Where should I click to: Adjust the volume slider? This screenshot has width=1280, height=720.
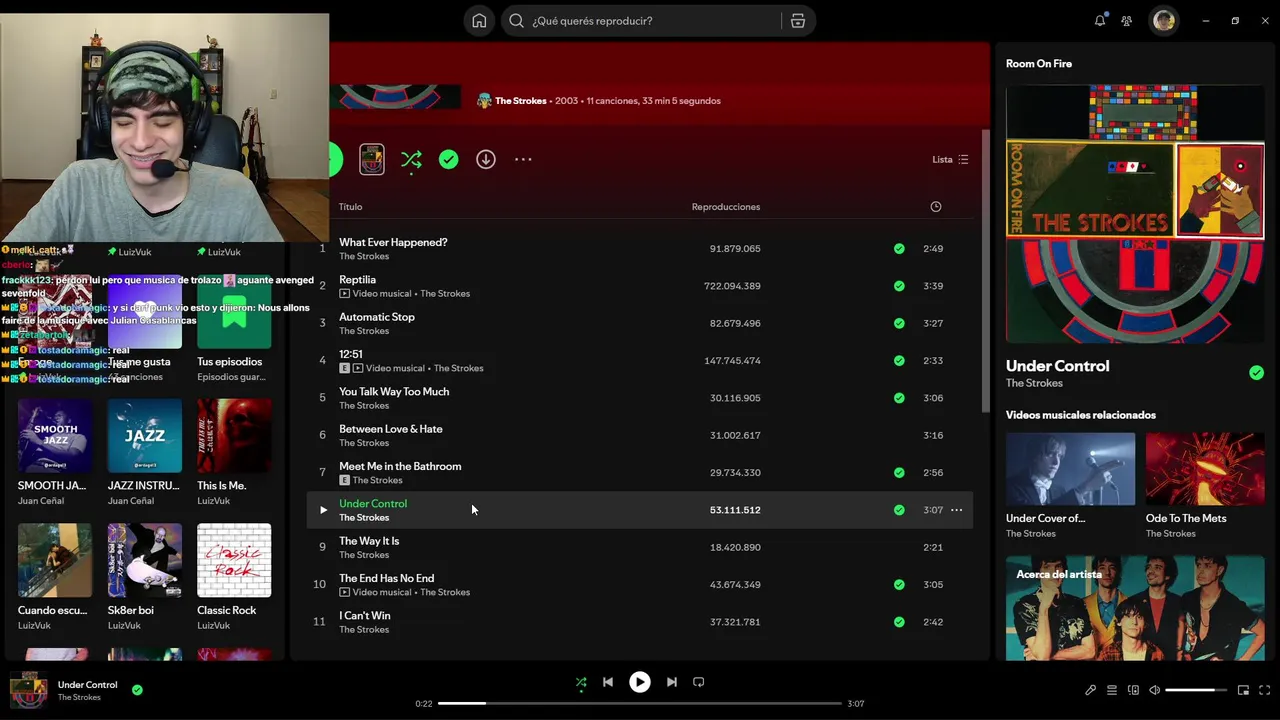click(1196, 690)
